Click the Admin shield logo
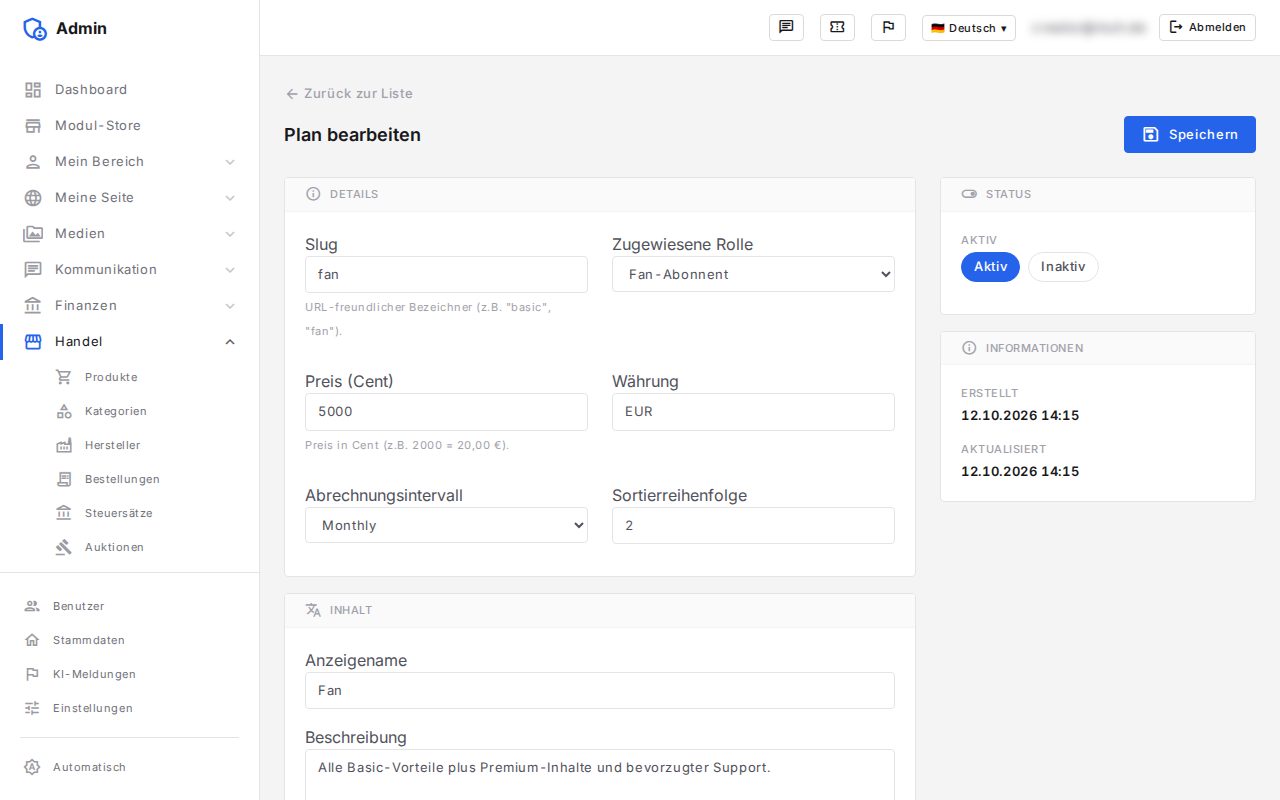Screen dimensions: 1280x800 [35, 29]
